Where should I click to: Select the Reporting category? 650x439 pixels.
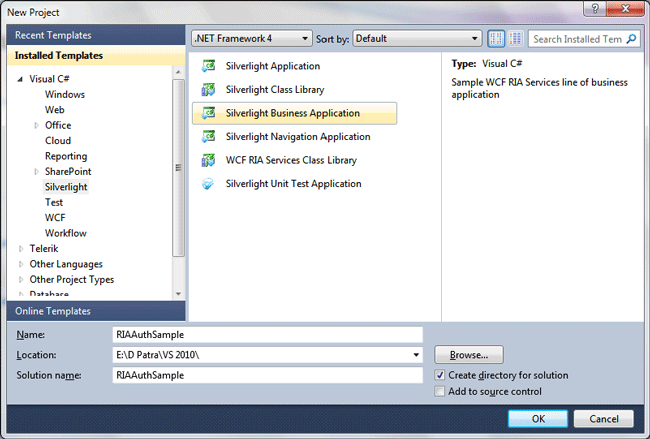coord(66,156)
